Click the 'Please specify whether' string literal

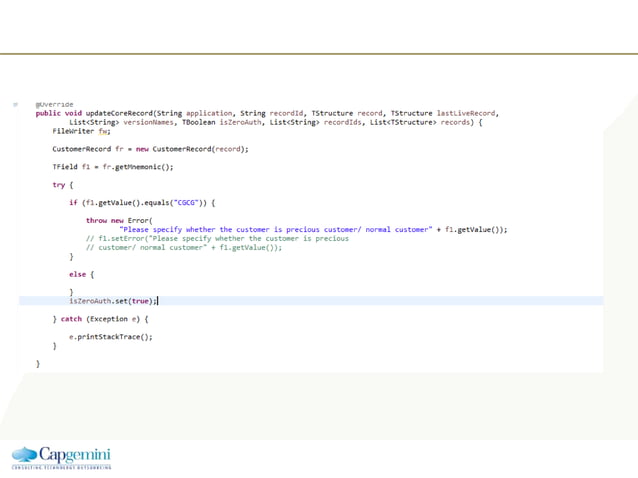tap(275, 229)
